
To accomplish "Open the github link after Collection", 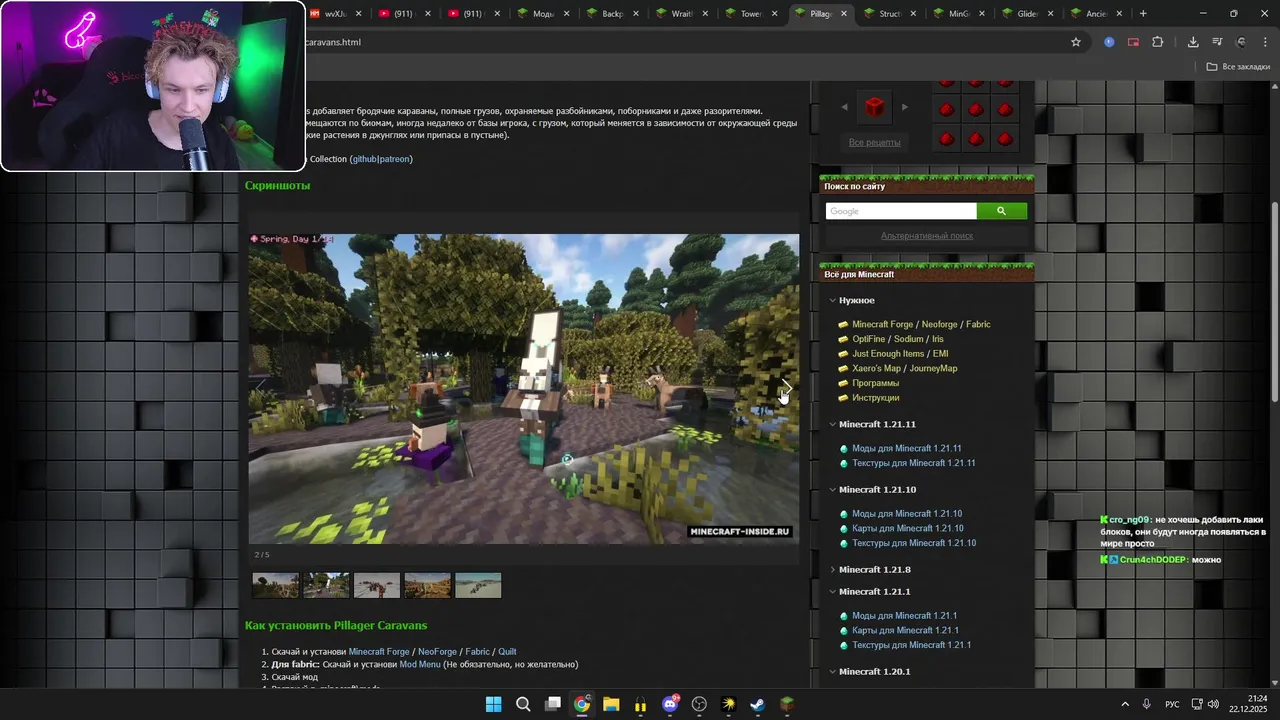I will tap(364, 159).
